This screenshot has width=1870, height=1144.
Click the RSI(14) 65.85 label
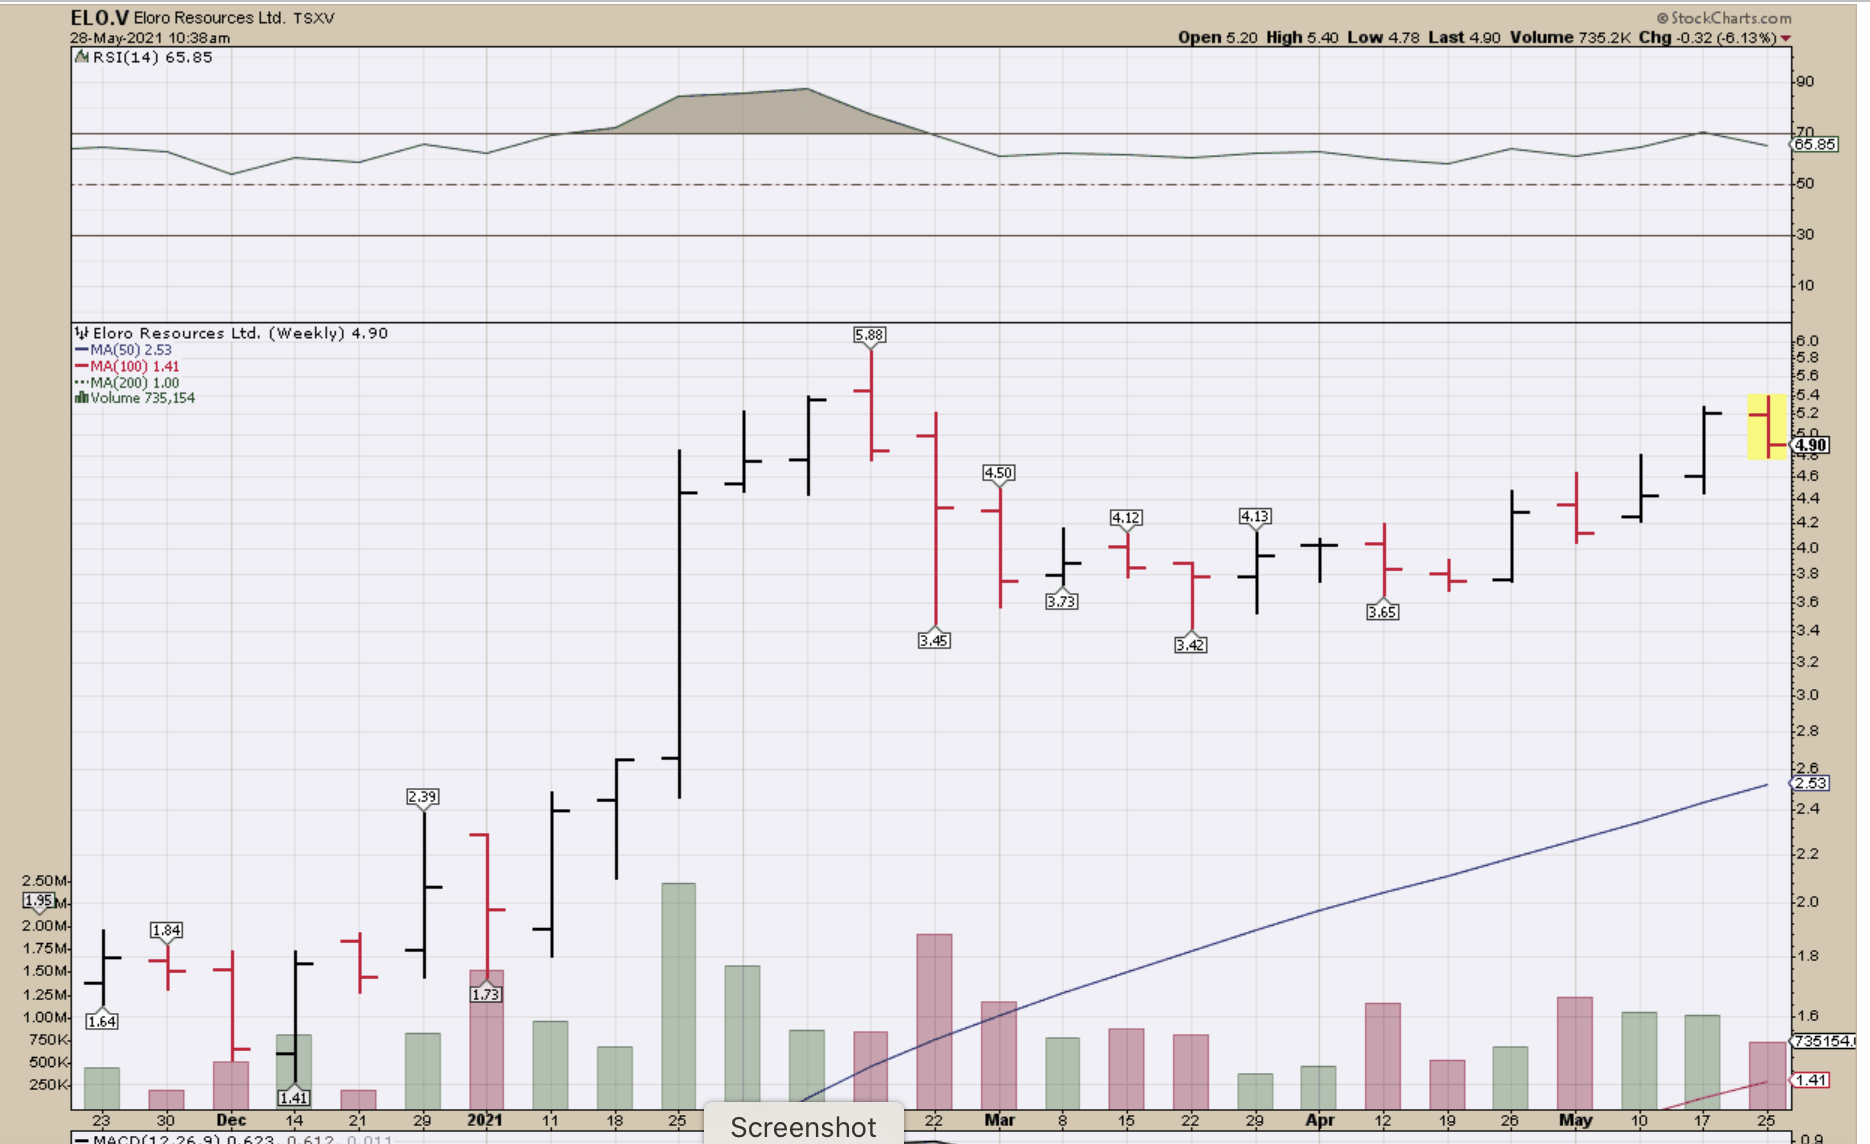pos(152,57)
